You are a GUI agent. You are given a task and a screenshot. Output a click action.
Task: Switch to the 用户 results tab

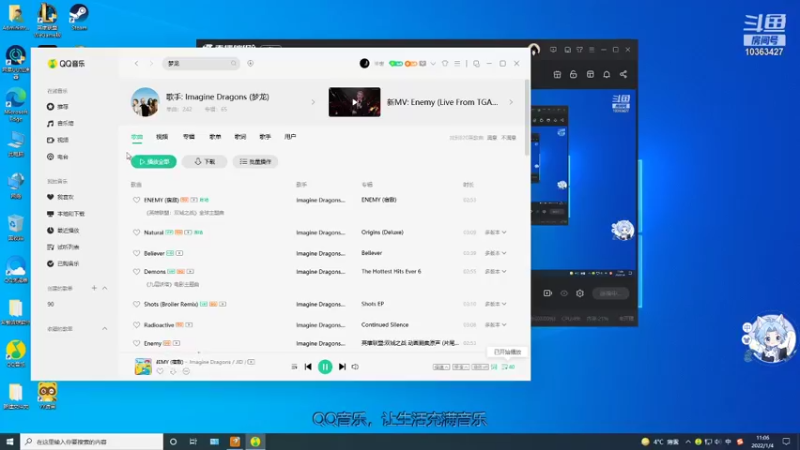(x=290, y=137)
